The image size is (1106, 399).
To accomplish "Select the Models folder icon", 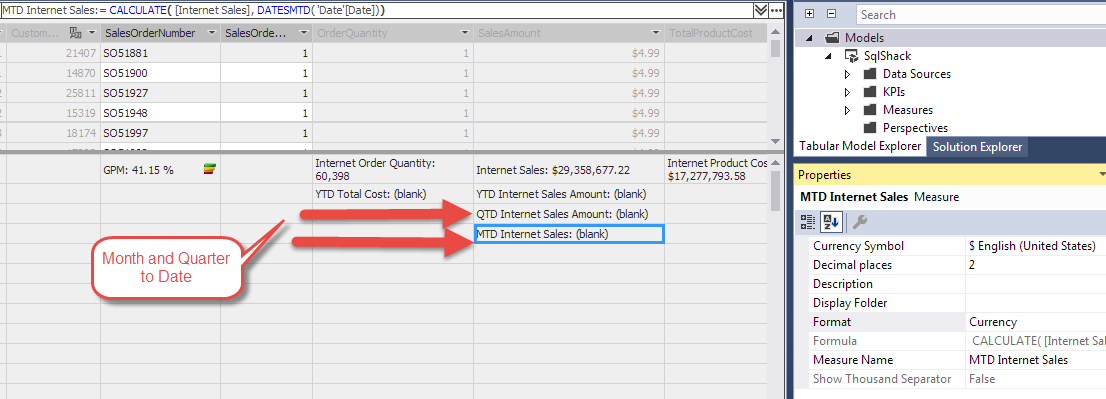I will click(x=832, y=38).
